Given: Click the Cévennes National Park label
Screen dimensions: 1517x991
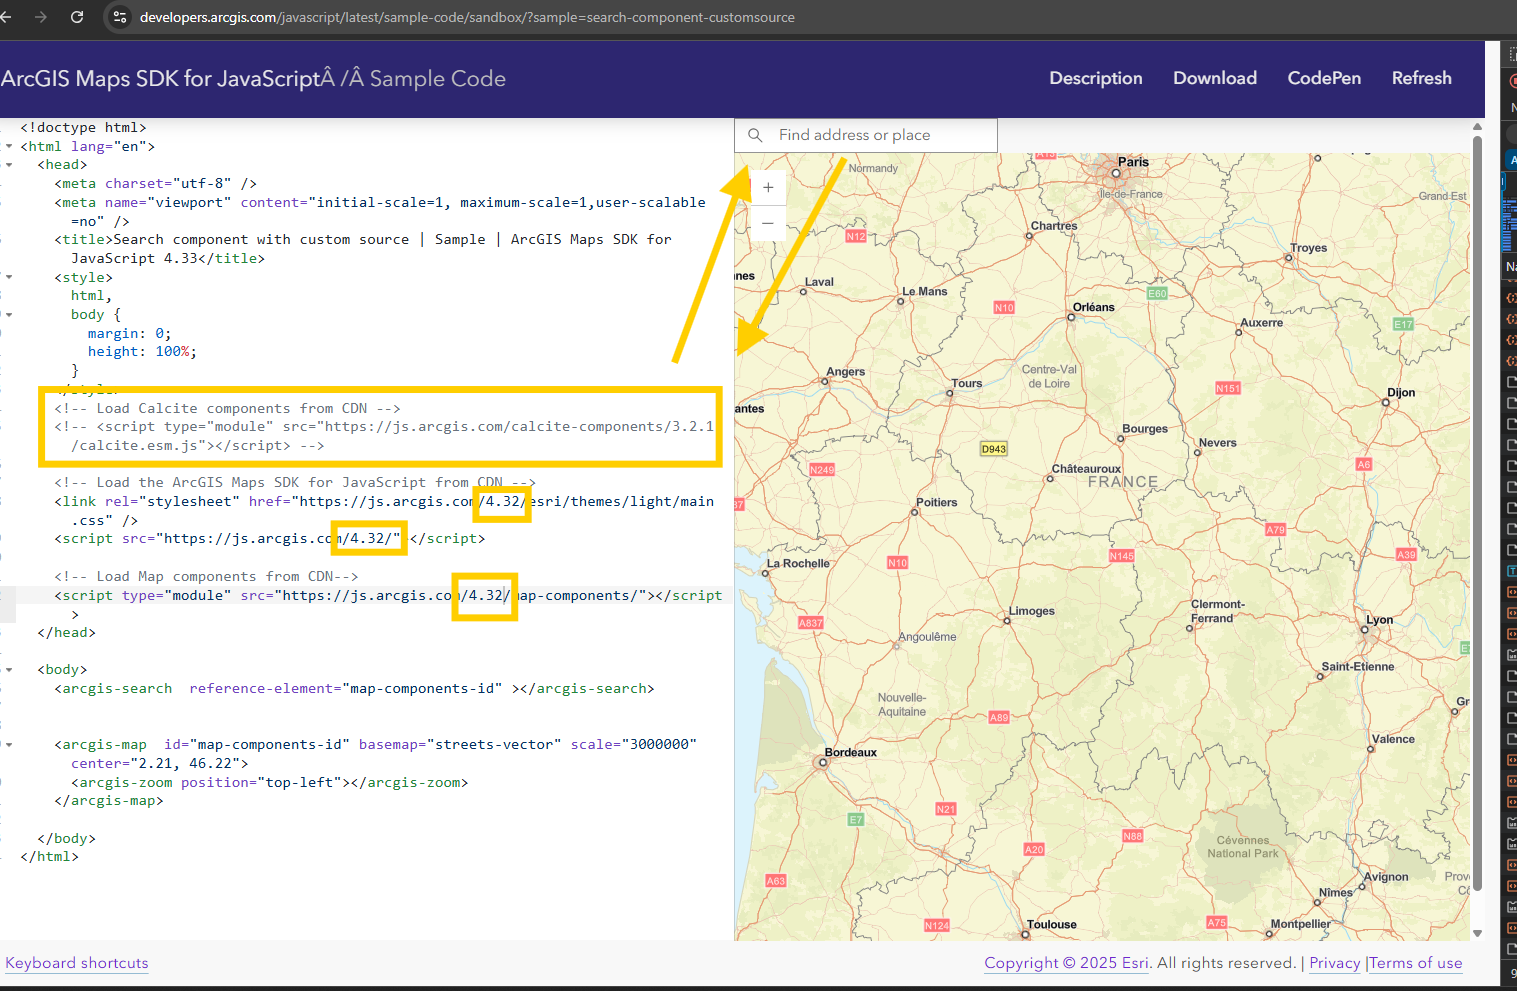Looking at the screenshot, I should click(x=1242, y=847).
